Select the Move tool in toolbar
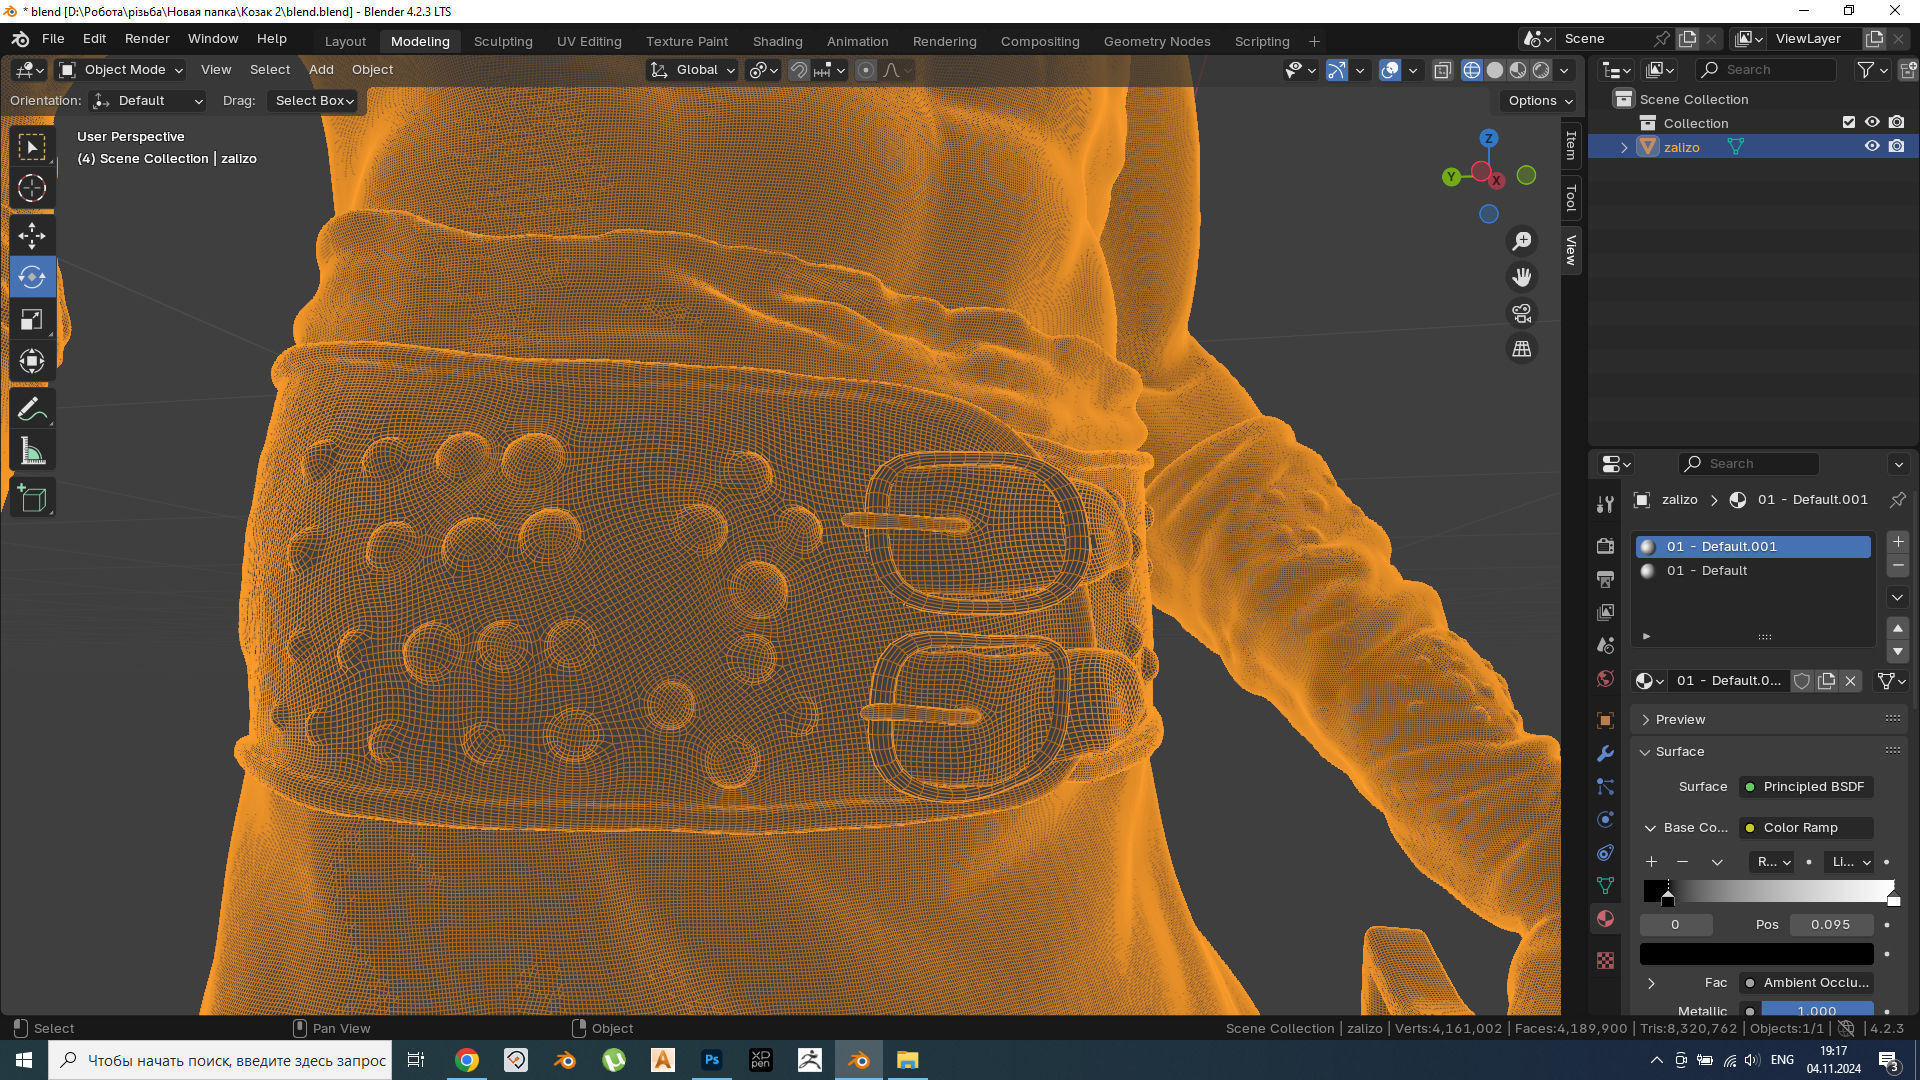 (x=32, y=236)
